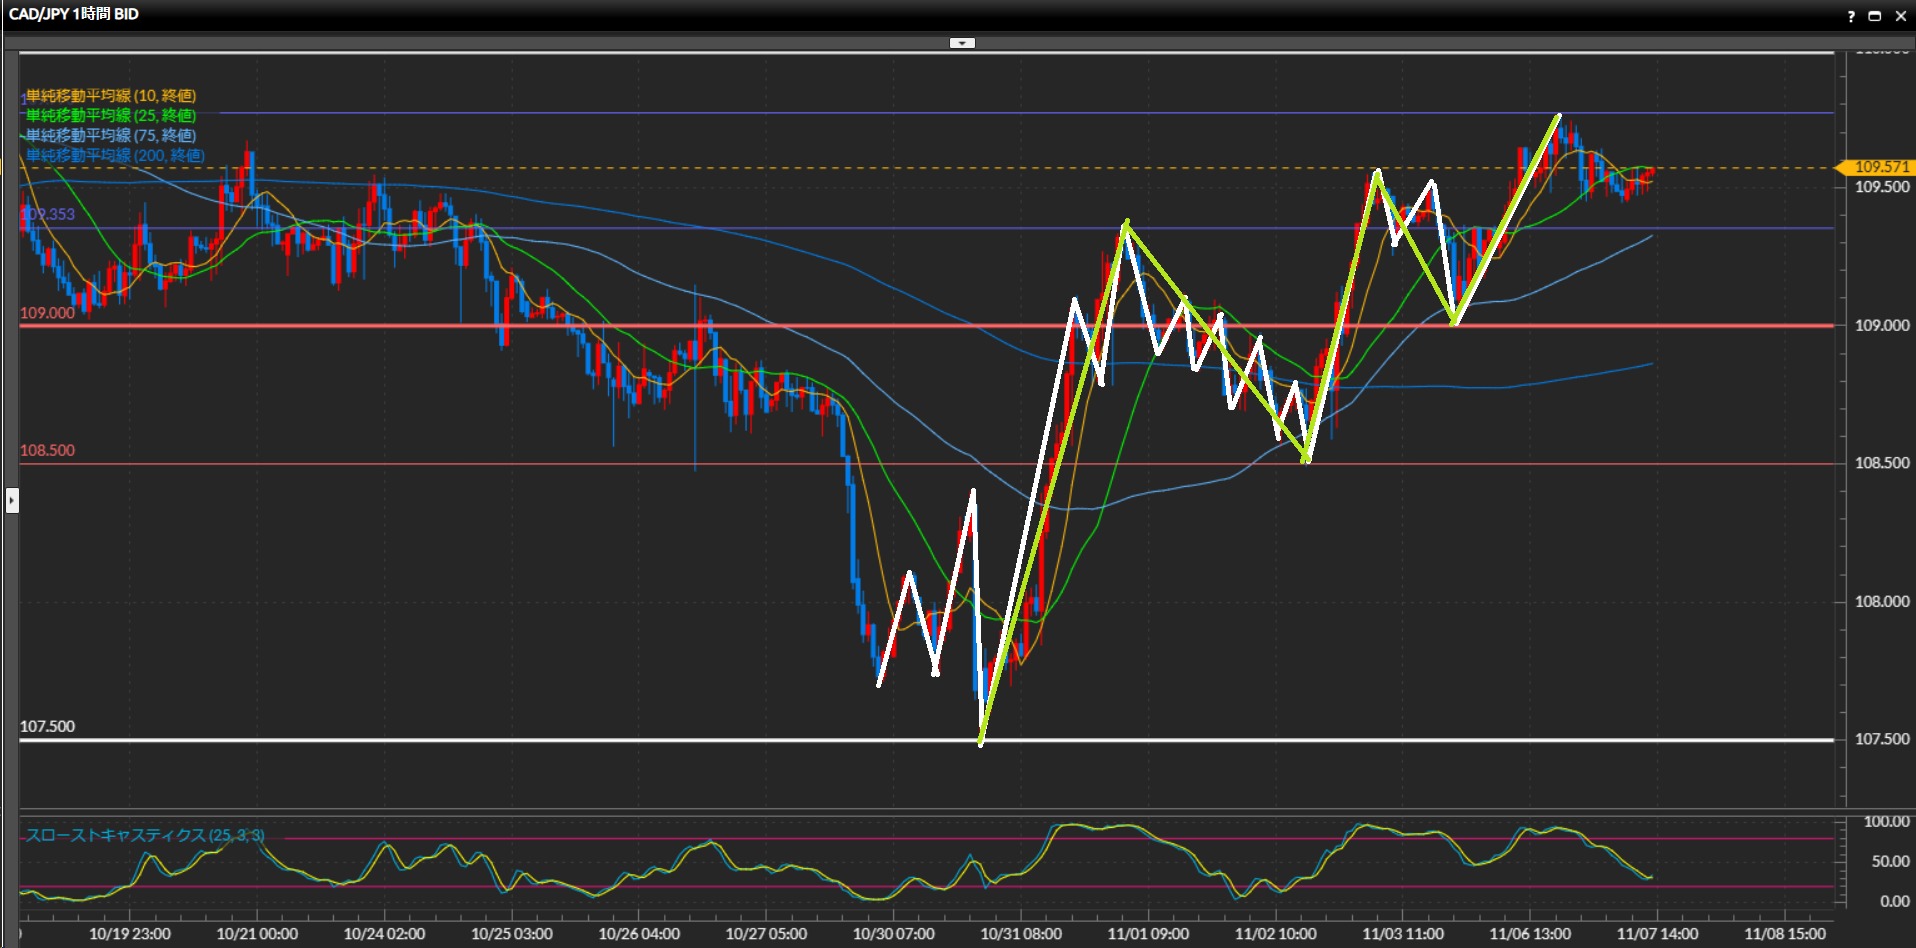Click the 11/03 11:00 time axis label
This screenshot has width=1916, height=948.
(x=1402, y=934)
